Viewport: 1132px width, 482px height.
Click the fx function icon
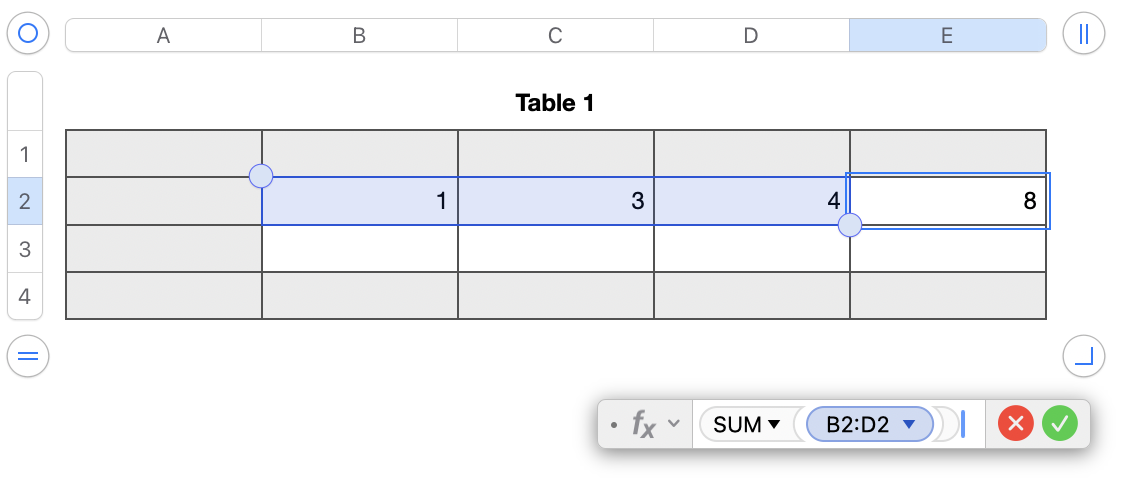[643, 424]
